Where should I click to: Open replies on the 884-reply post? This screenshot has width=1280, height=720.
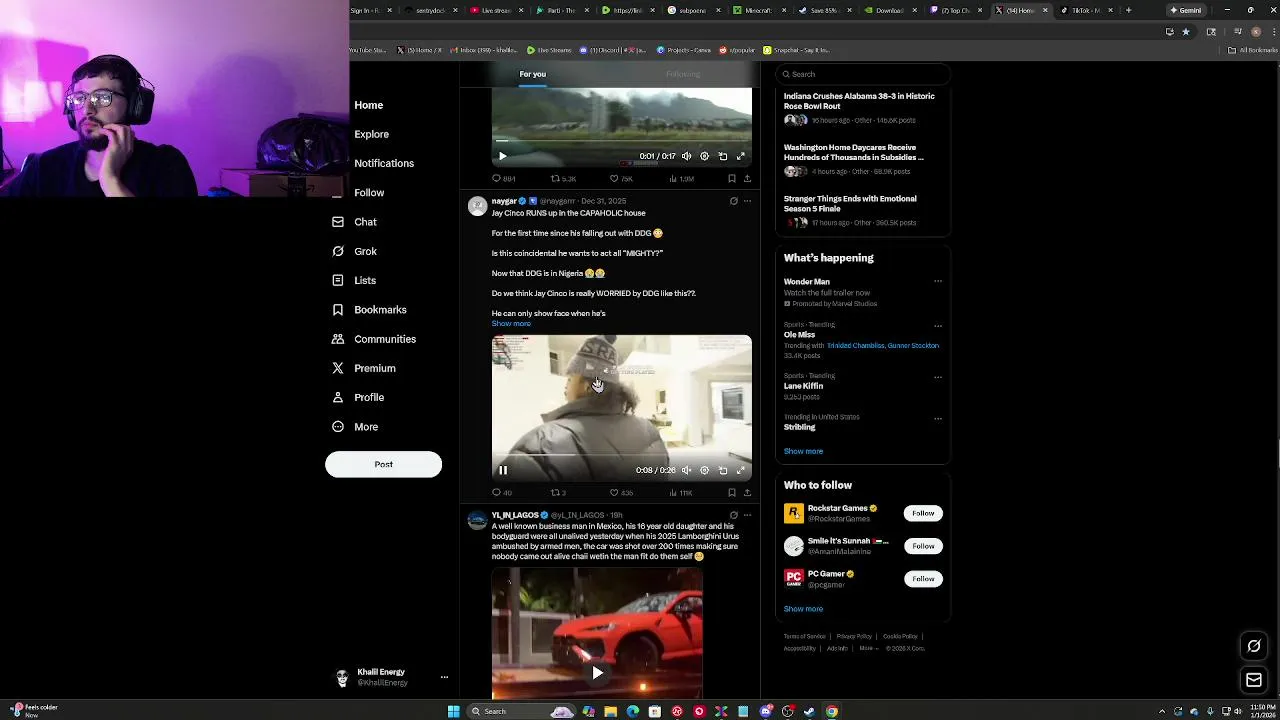point(503,179)
